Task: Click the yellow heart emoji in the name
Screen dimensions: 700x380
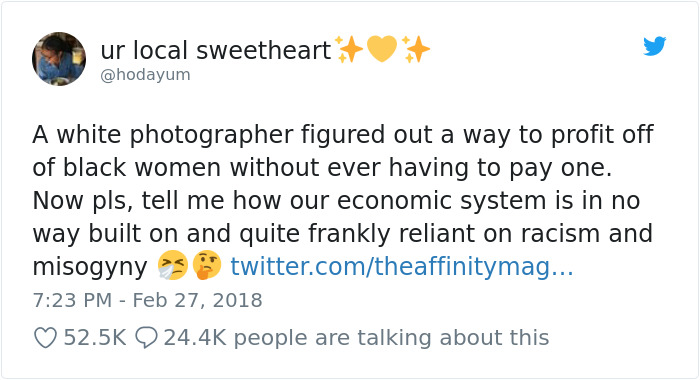Action: click(x=382, y=48)
